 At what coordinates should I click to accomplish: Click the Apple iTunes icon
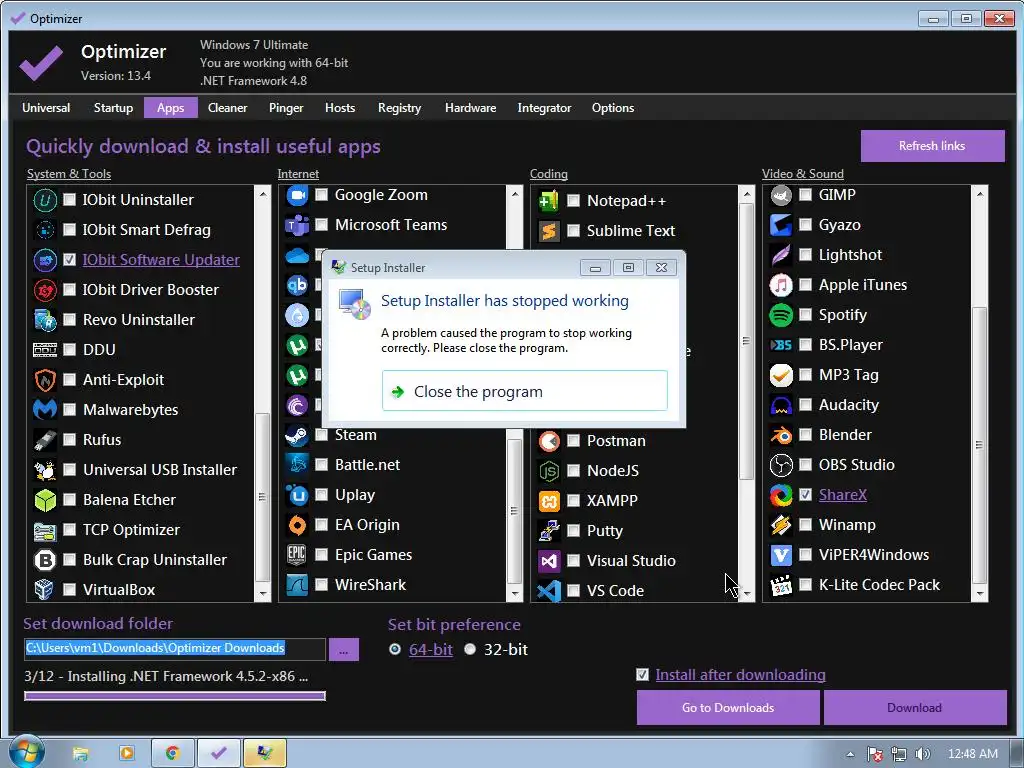click(x=781, y=285)
